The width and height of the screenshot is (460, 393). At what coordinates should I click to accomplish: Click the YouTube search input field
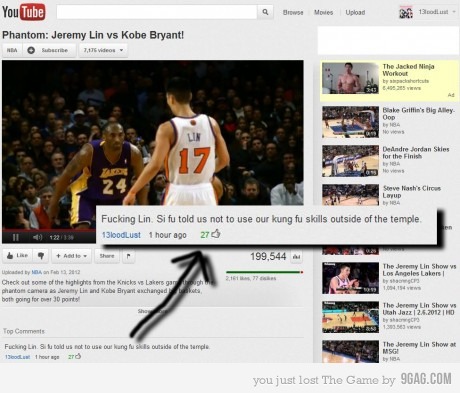coord(157,12)
